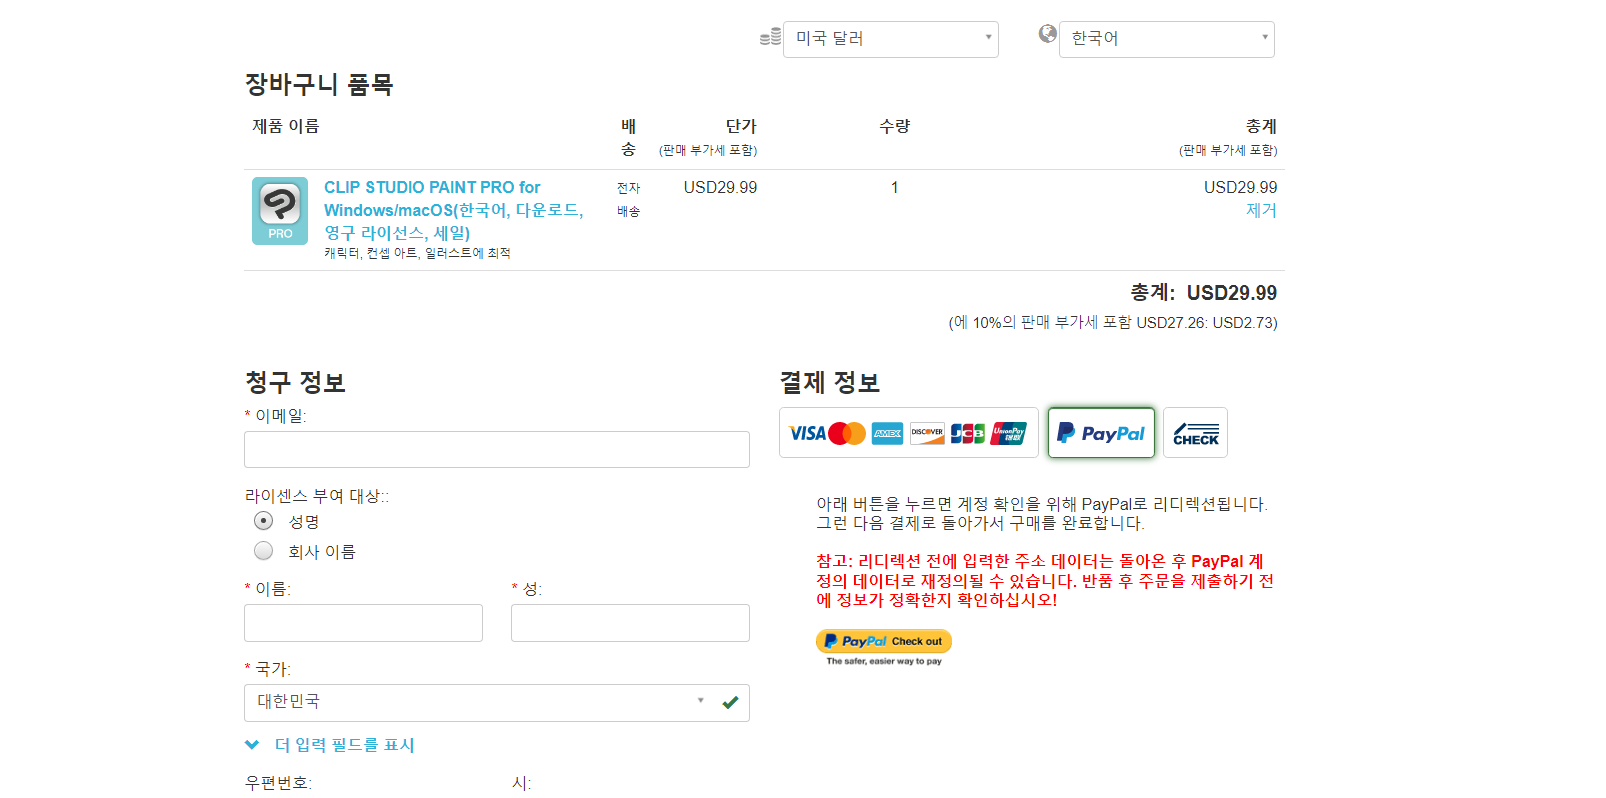Select the 회사 이름 radio button

[x=263, y=551]
